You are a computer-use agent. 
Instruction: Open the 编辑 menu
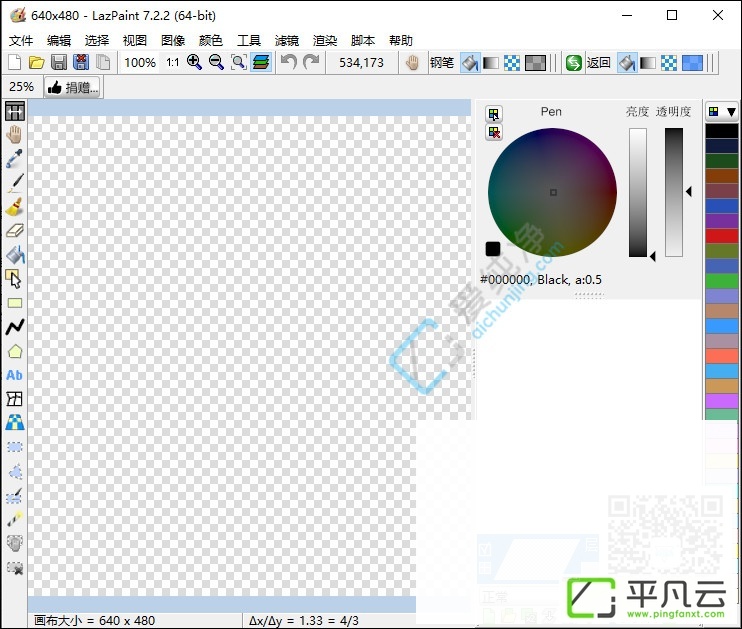[x=59, y=40]
